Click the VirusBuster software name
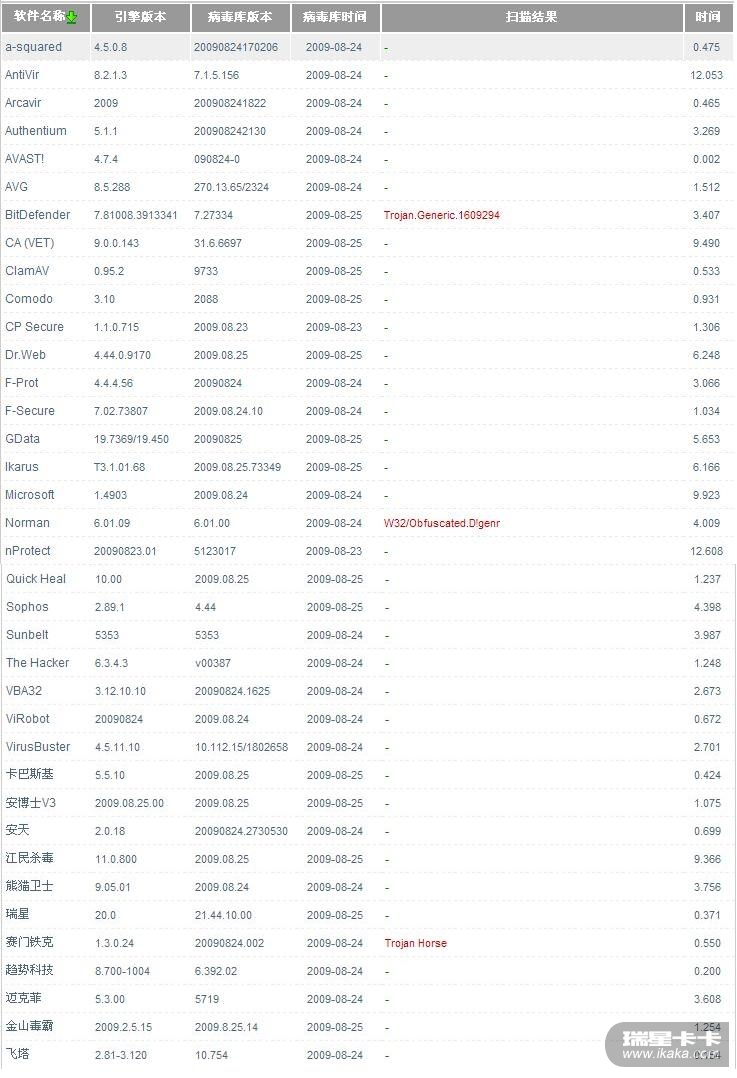737x1078 pixels. coord(38,747)
